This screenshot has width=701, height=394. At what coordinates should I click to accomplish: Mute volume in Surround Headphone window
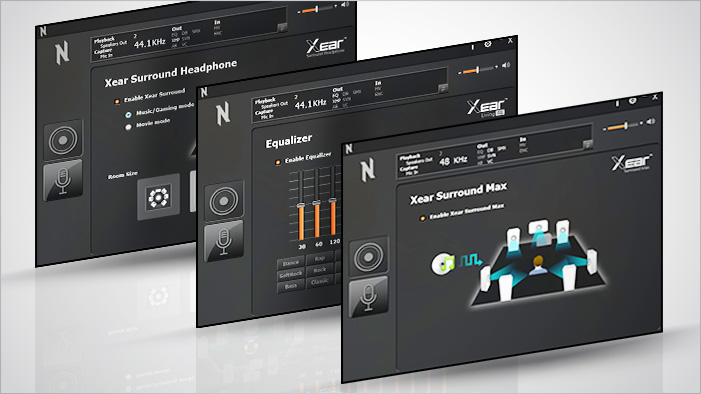(345, 4)
